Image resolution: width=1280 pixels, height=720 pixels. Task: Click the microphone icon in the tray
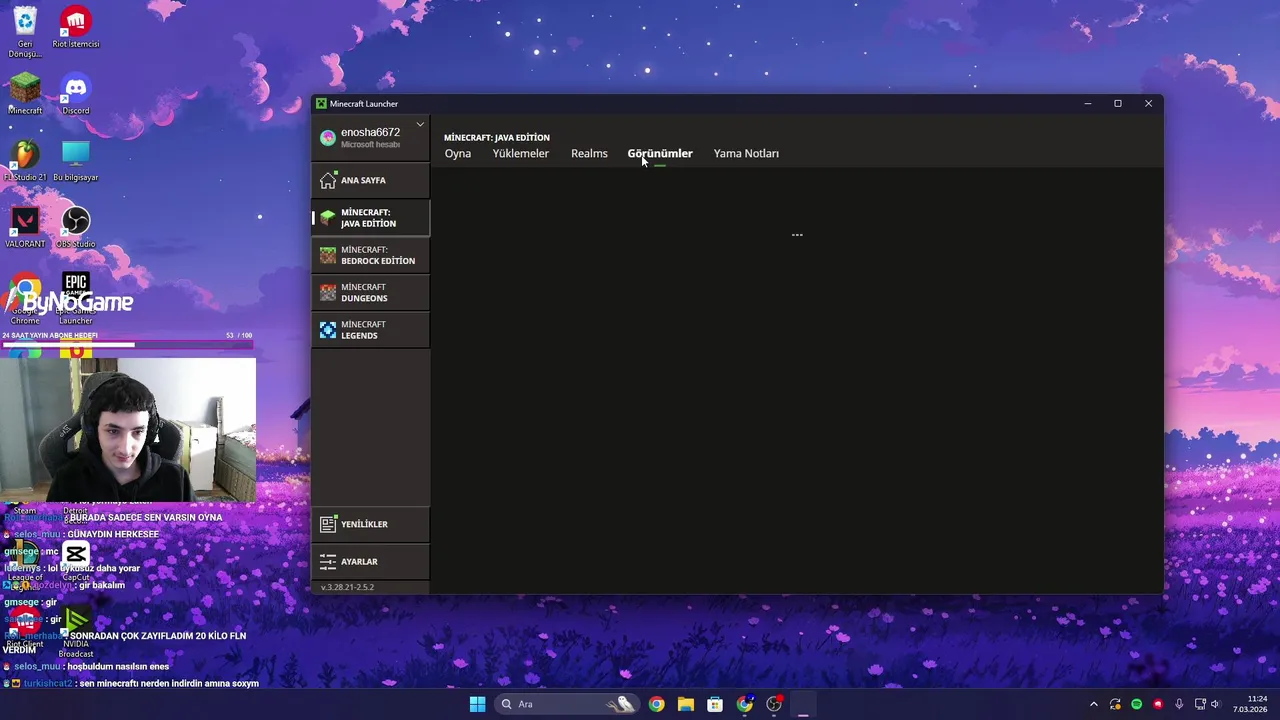tap(1180, 704)
